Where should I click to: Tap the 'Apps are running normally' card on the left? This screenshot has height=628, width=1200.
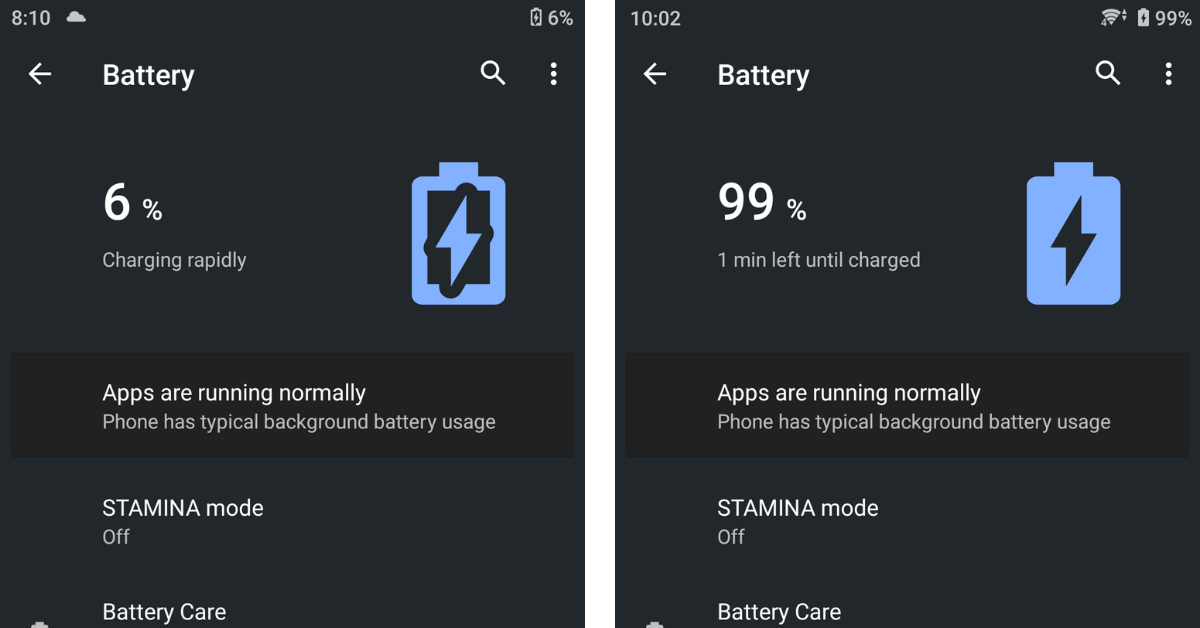click(x=292, y=405)
